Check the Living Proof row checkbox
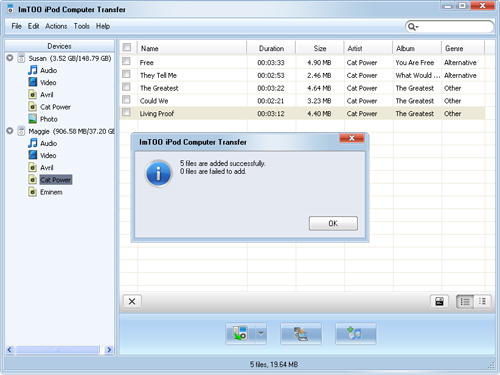500x375 pixels. pyautogui.click(x=126, y=112)
